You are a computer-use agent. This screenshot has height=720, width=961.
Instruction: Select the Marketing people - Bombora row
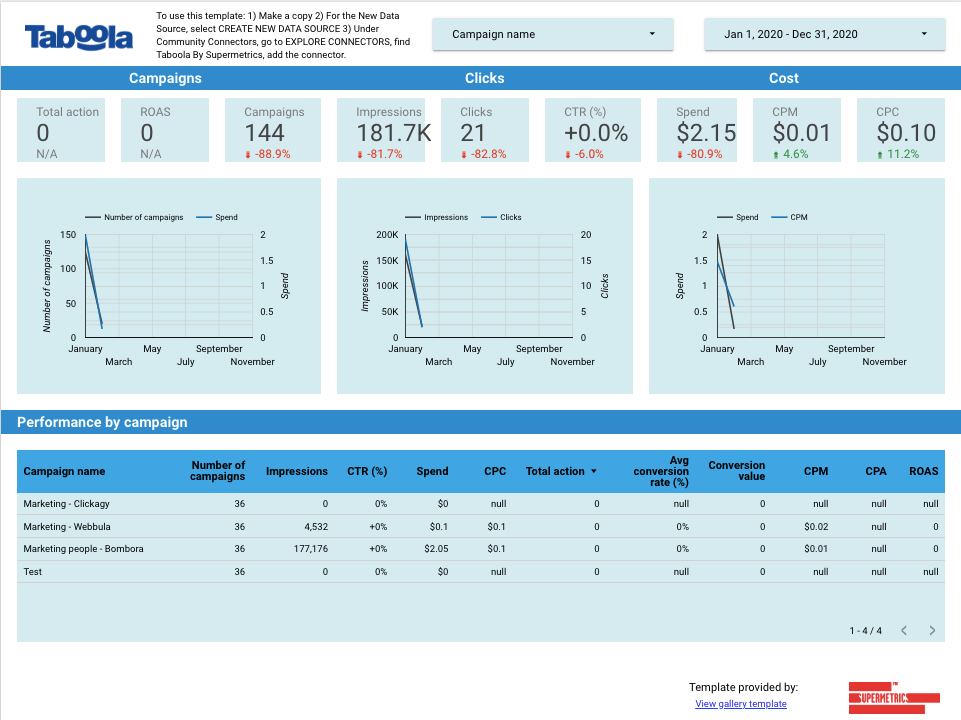pos(85,548)
